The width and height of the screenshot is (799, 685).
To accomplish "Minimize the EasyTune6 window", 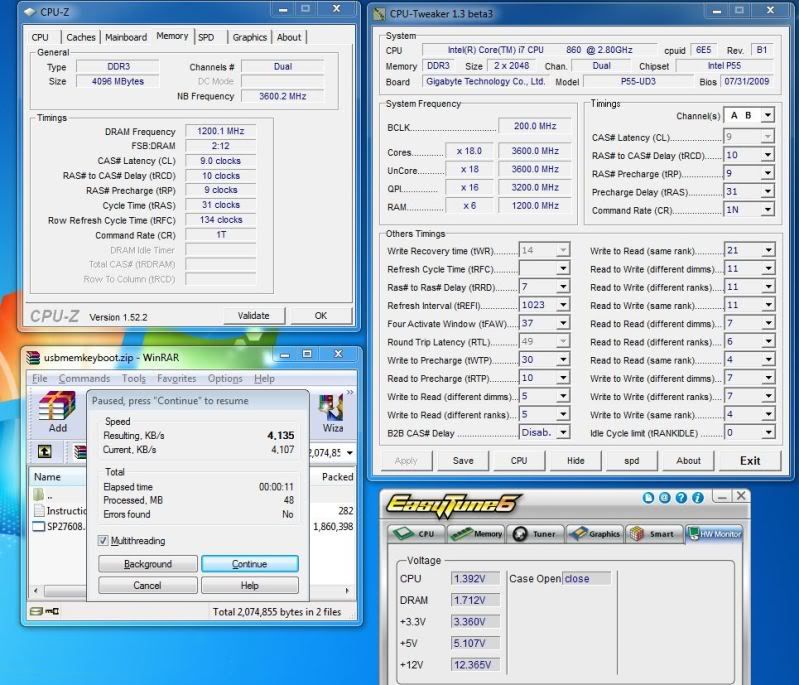I will pyautogui.click(x=722, y=496).
